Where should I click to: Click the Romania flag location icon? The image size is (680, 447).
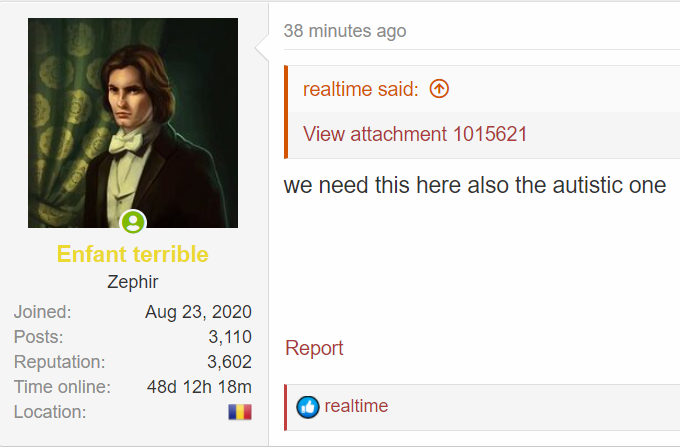[240, 412]
